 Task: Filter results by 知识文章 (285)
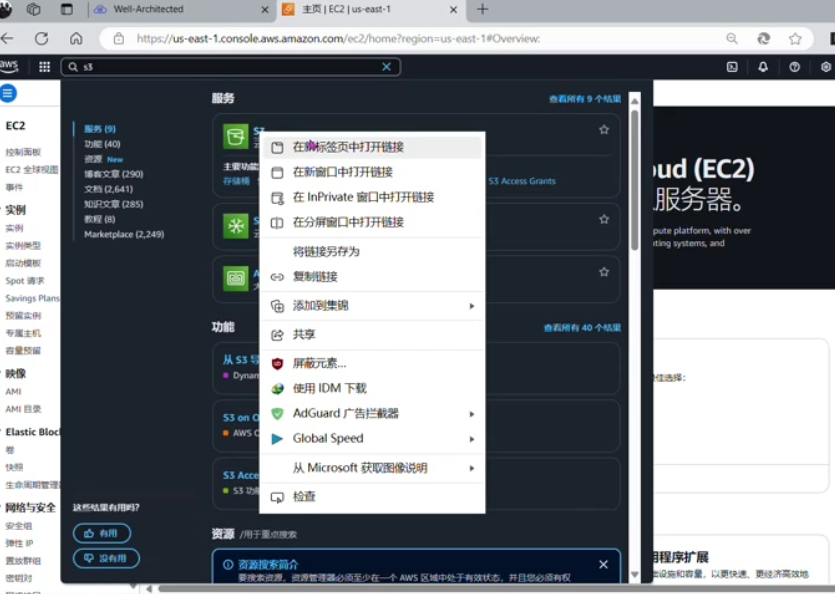coord(113,204)
